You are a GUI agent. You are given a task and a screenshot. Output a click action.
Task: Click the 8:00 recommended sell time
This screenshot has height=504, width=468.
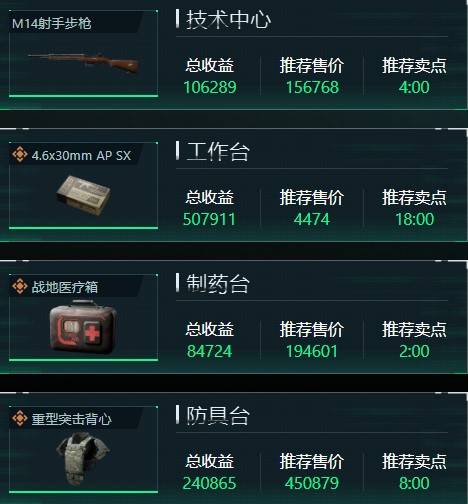414,483
